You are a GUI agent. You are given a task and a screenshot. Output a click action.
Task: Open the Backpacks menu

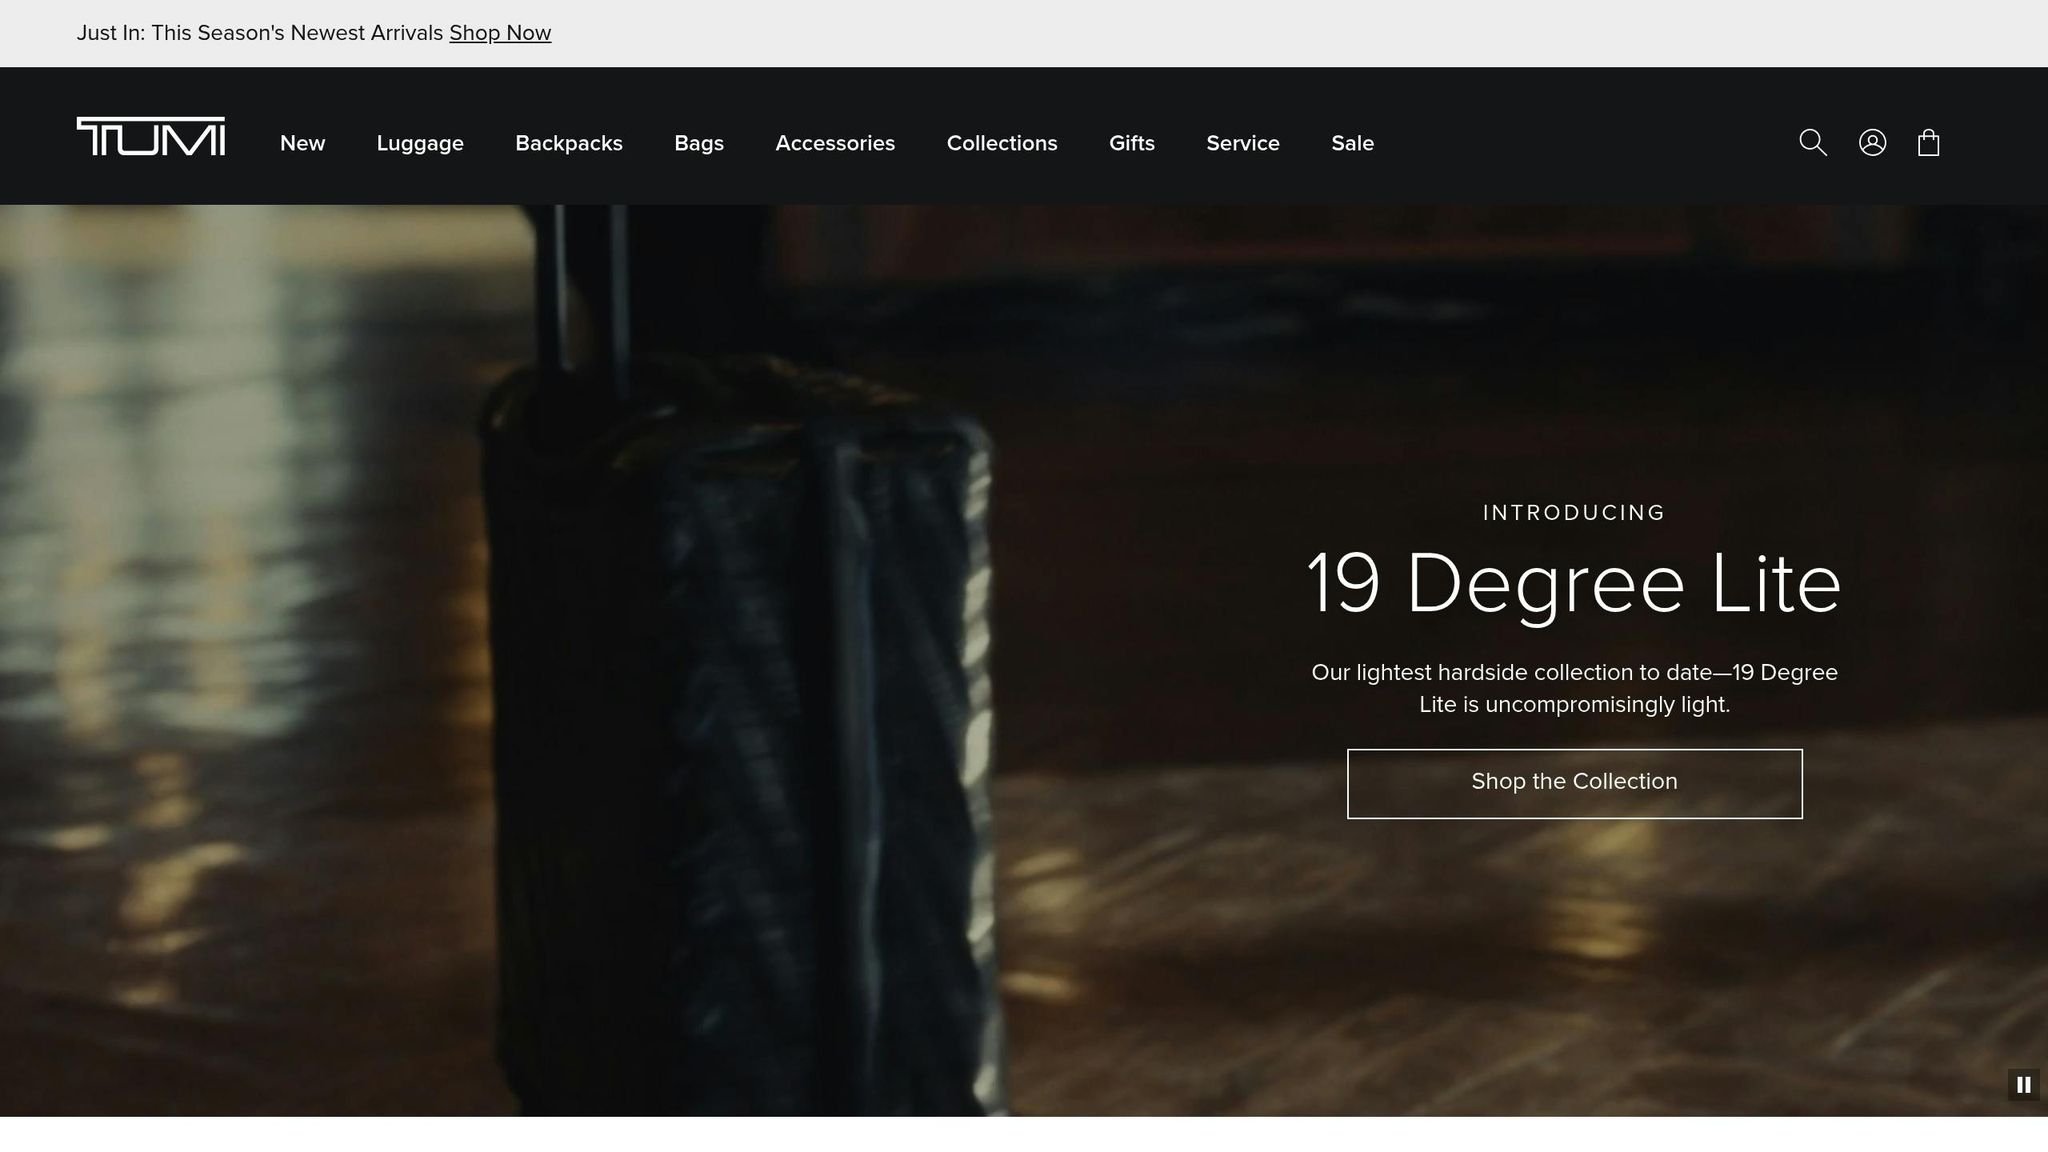(569, 143)
